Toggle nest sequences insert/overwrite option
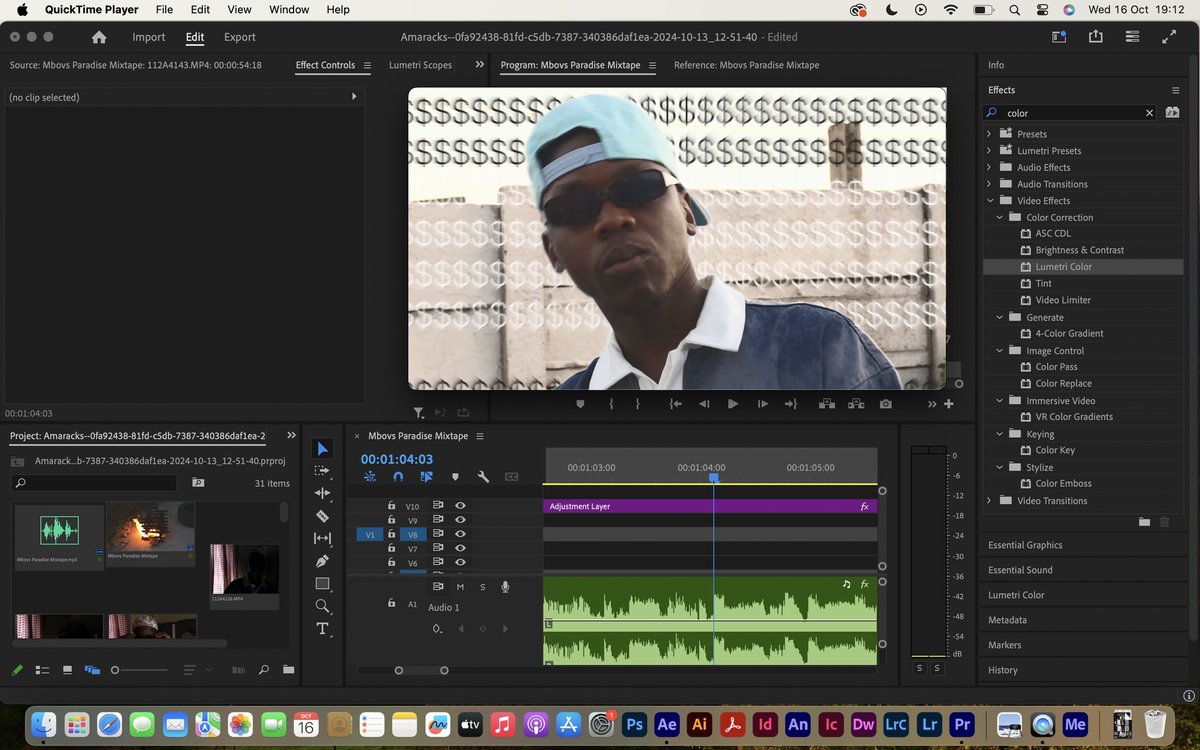1200x750 pixels. (370, 477)
